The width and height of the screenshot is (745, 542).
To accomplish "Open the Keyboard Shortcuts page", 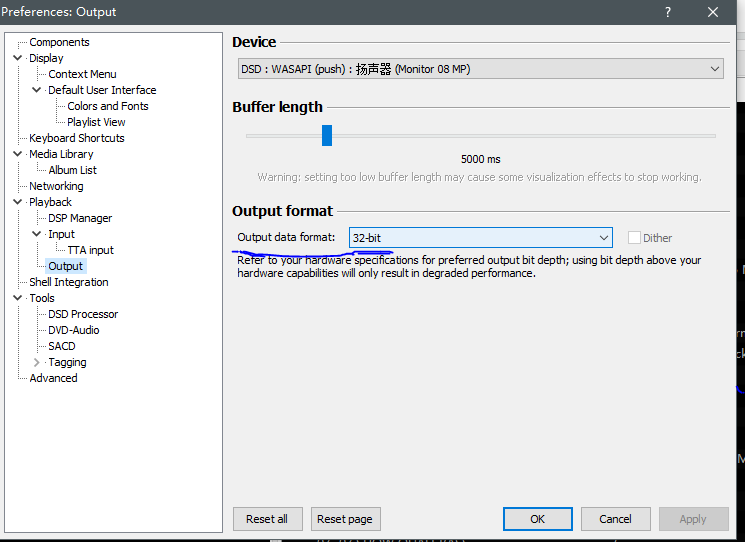I will tap(77, 138).
